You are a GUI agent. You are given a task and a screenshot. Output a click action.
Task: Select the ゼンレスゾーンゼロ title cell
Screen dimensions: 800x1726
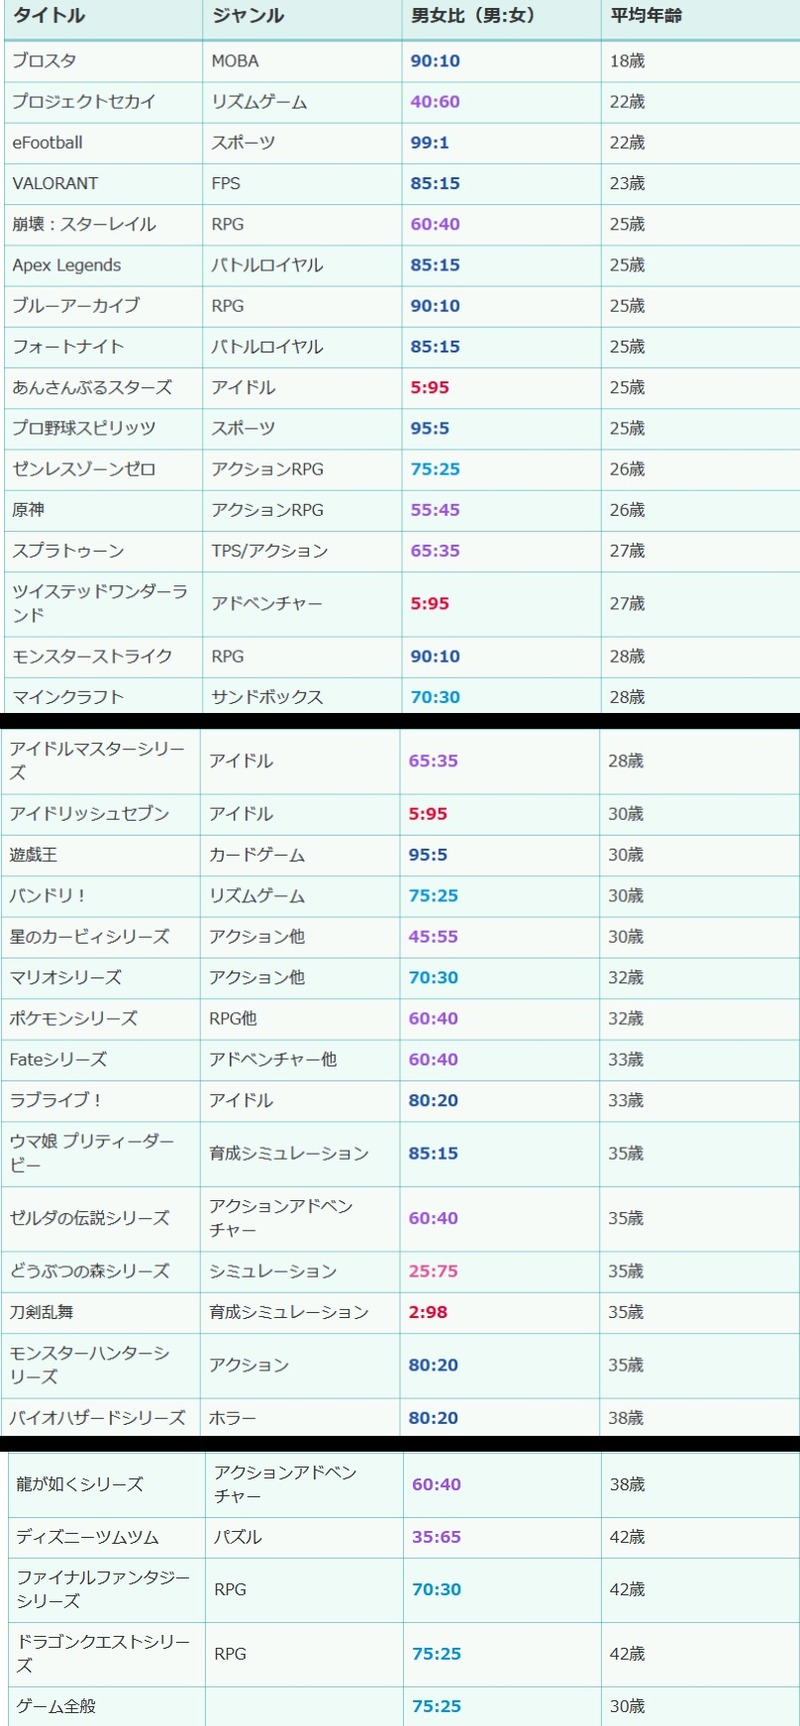pos(103,470)
